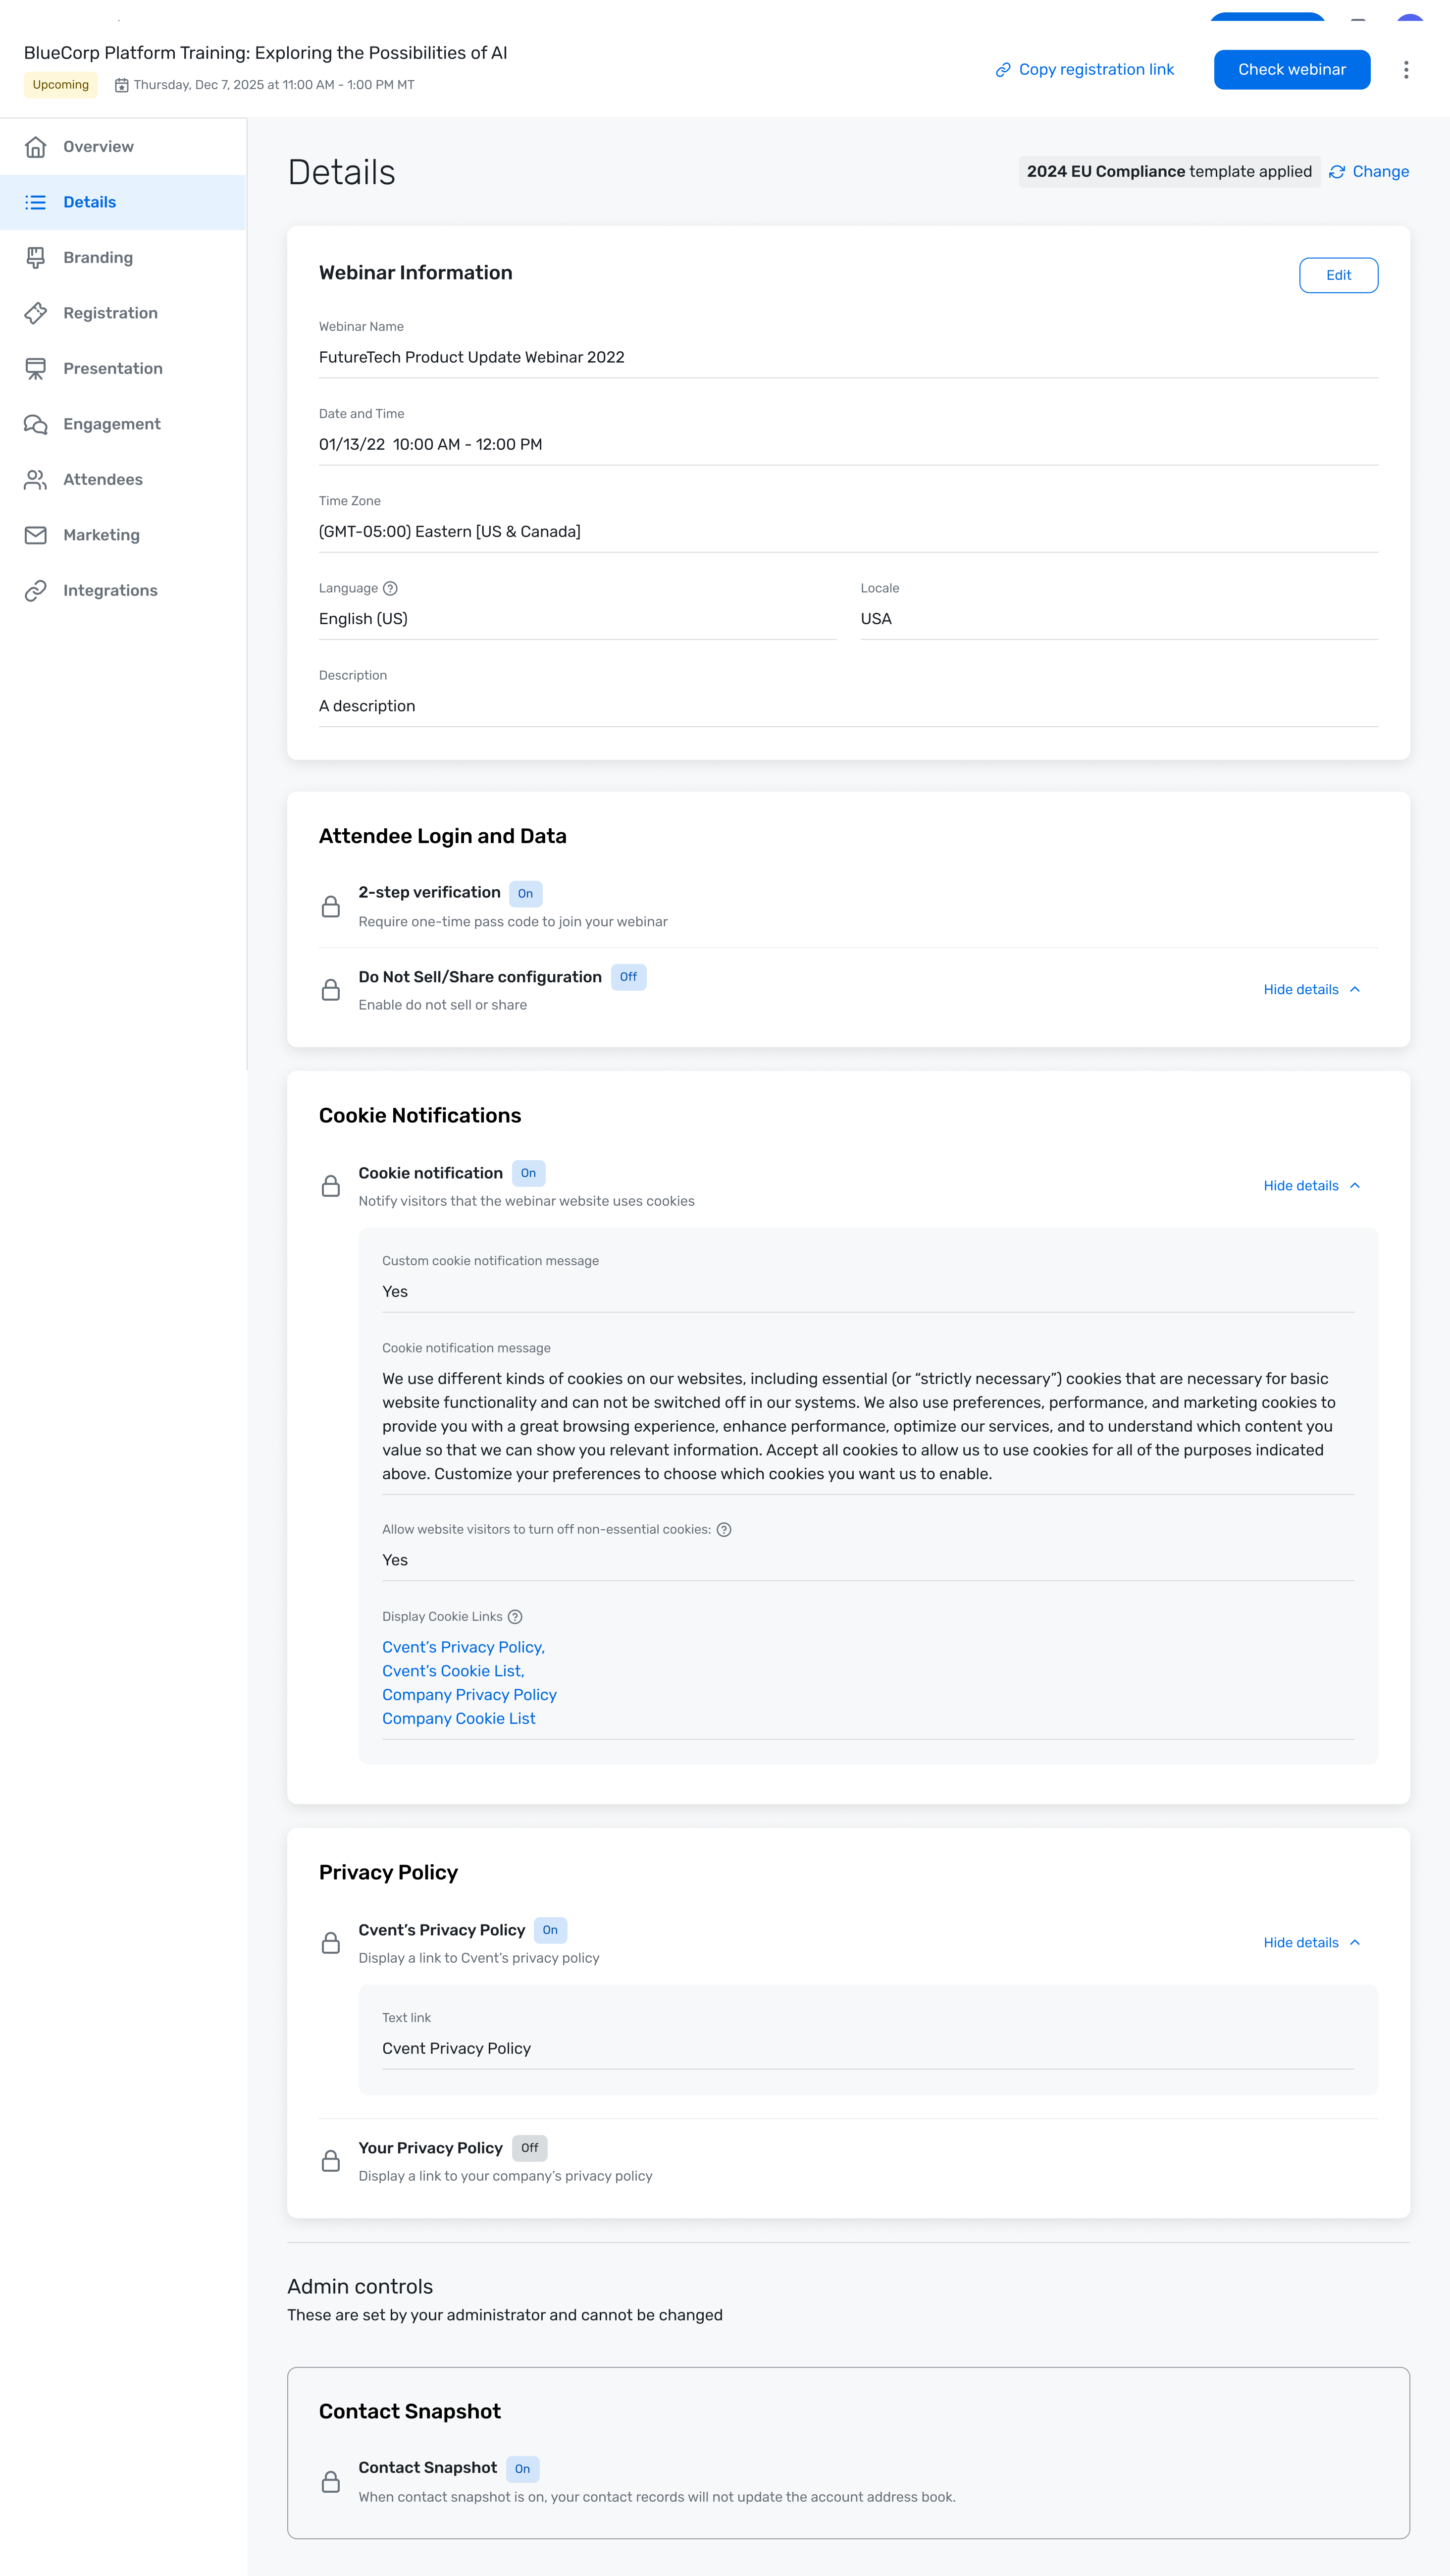1450x2576 pixels.
Task: Toggle the Your Privacy Policy Off badge
Action: (529, 2148)
